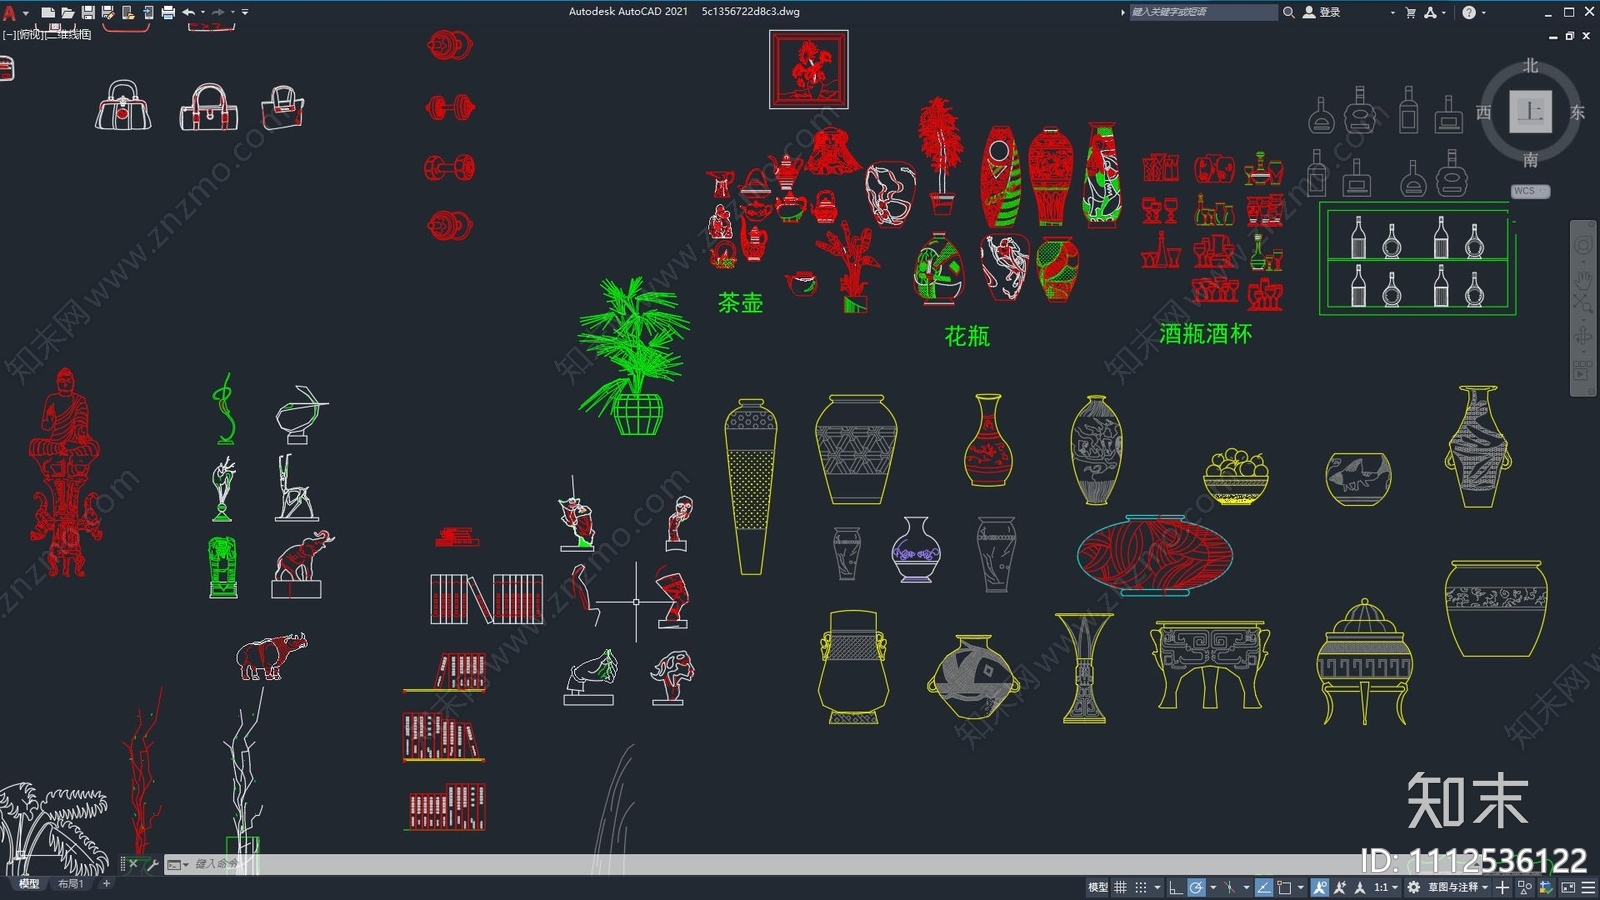Screen dimensions: 1600x900
Task: Click the keyword search input field
Action: pyautogui.click(x=1203, y=12)
